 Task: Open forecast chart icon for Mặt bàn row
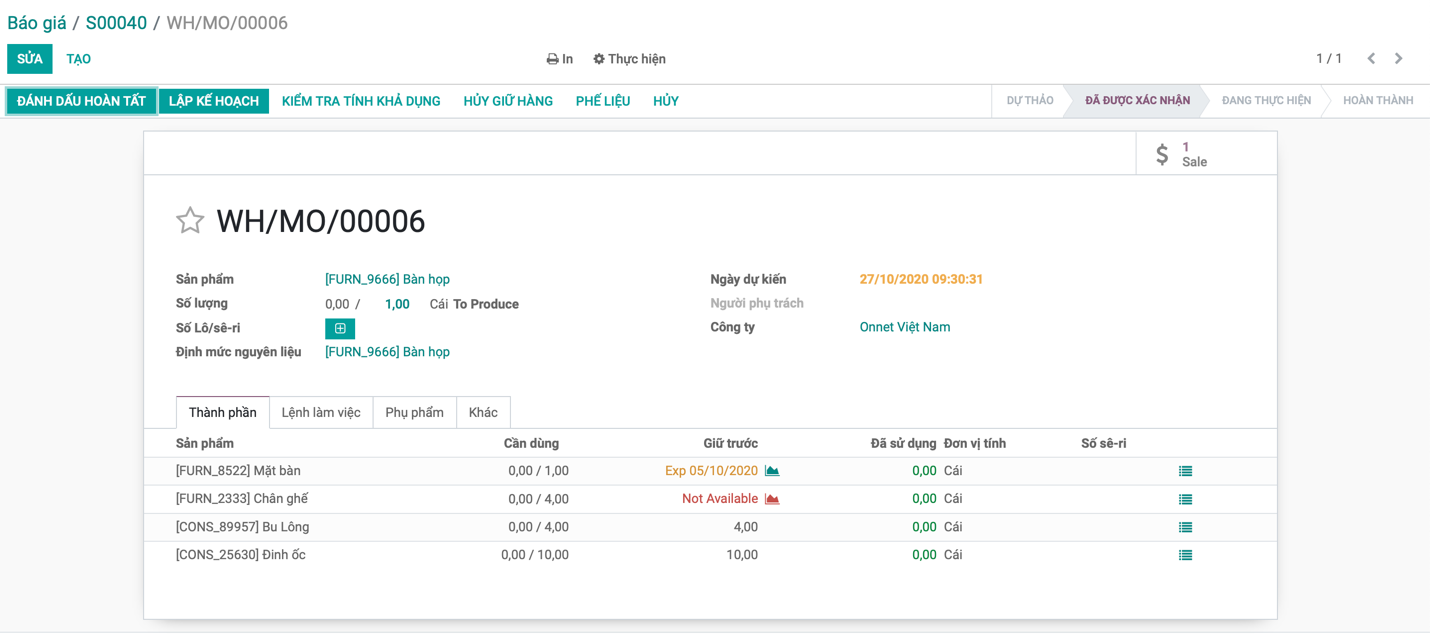[772, 471]
